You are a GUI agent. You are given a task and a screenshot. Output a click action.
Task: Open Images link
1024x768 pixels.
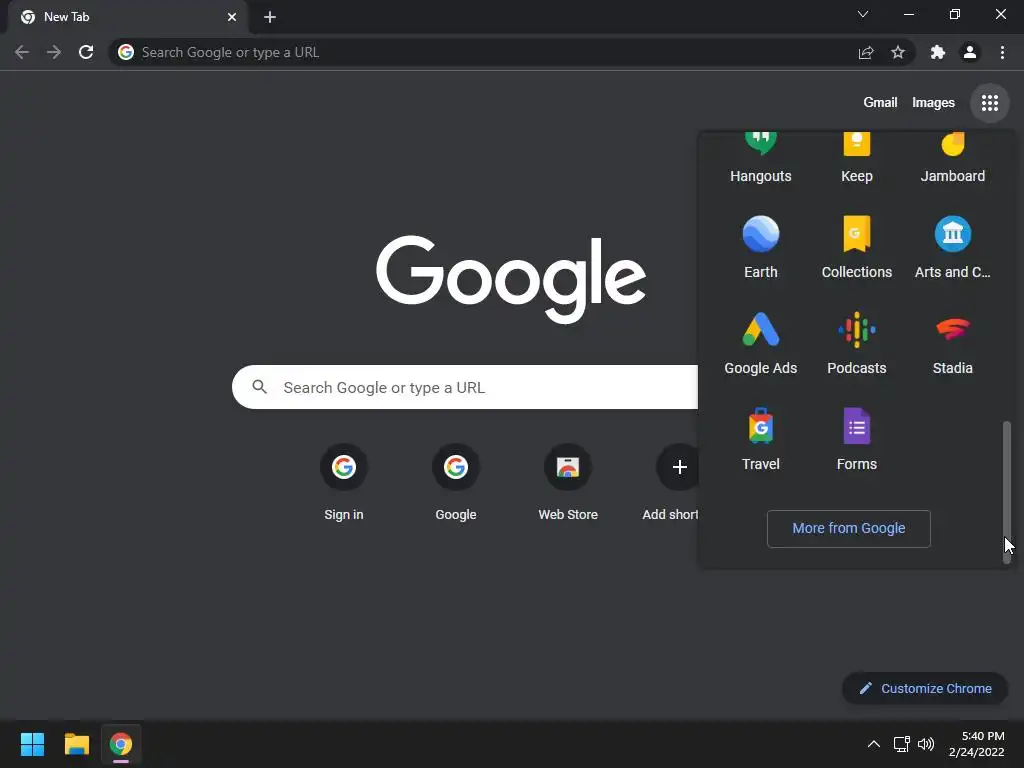[933, 103]
